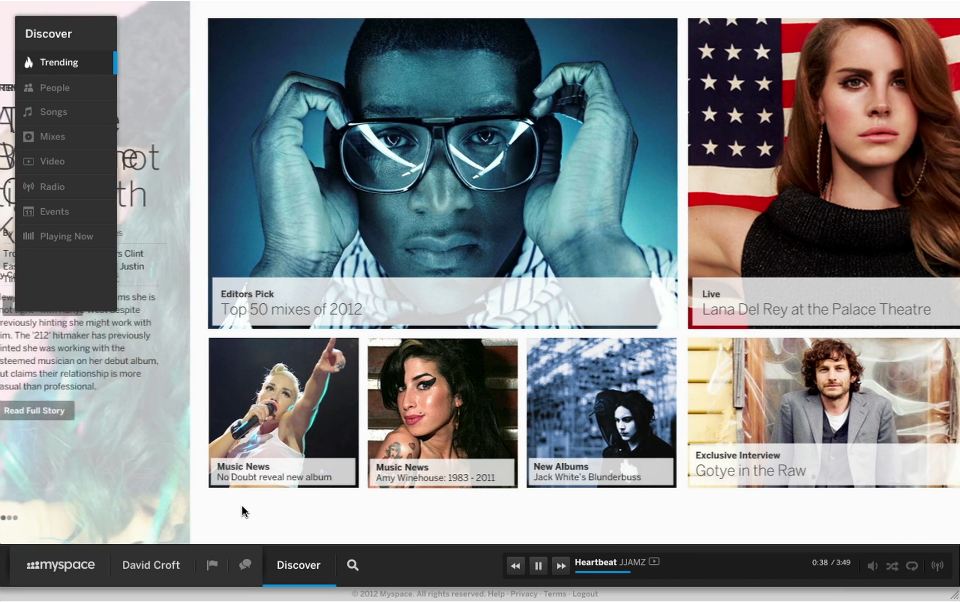Open the No Doubt reveal new album tile
This screenshot has height=602, width=960.
point(283,413)
